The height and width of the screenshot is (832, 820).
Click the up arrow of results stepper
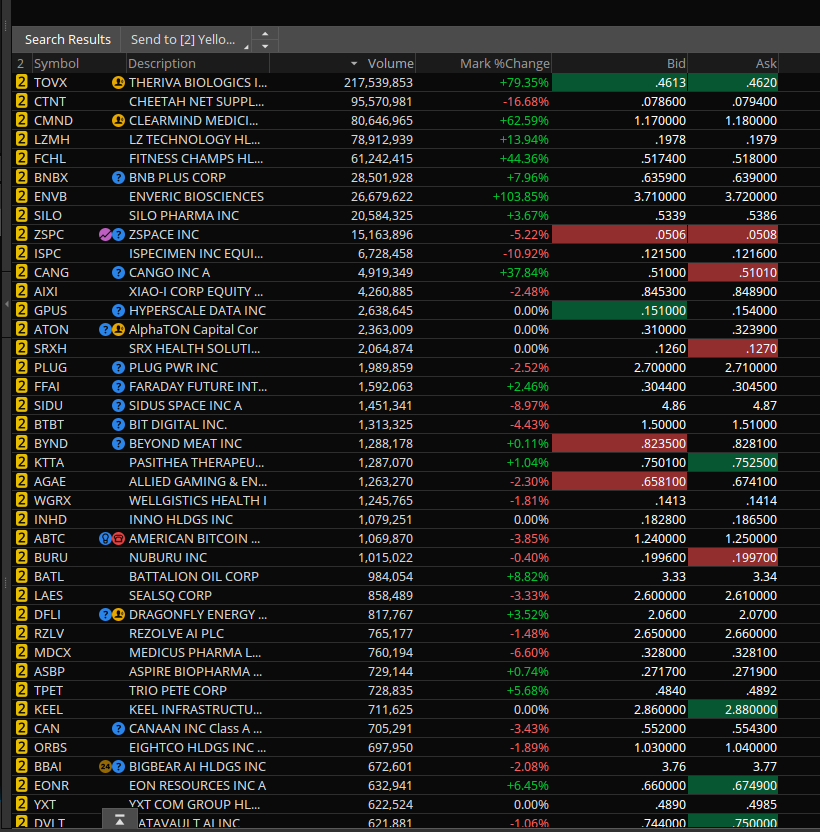265,34
